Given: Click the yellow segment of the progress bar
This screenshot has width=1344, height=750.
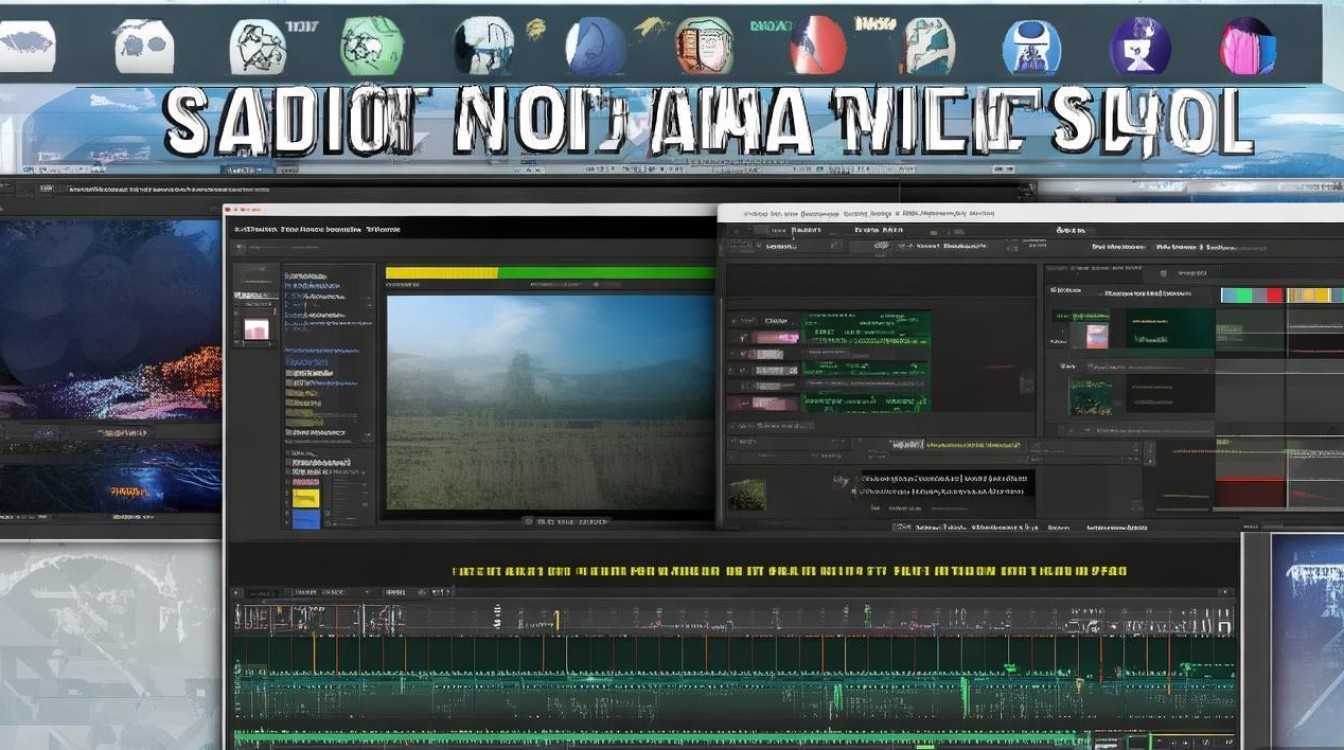Looking at the screenshot, I should [x=441, y=272].
